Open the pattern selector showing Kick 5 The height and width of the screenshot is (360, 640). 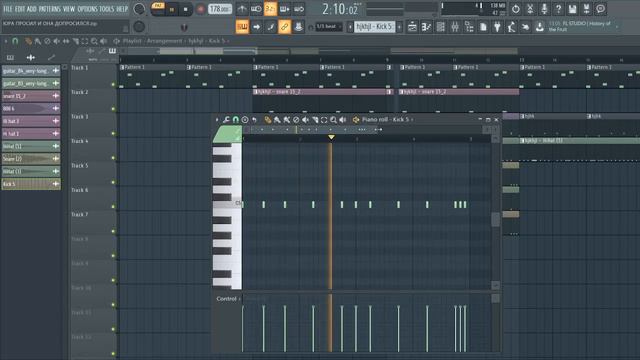(x=375, y=27)
